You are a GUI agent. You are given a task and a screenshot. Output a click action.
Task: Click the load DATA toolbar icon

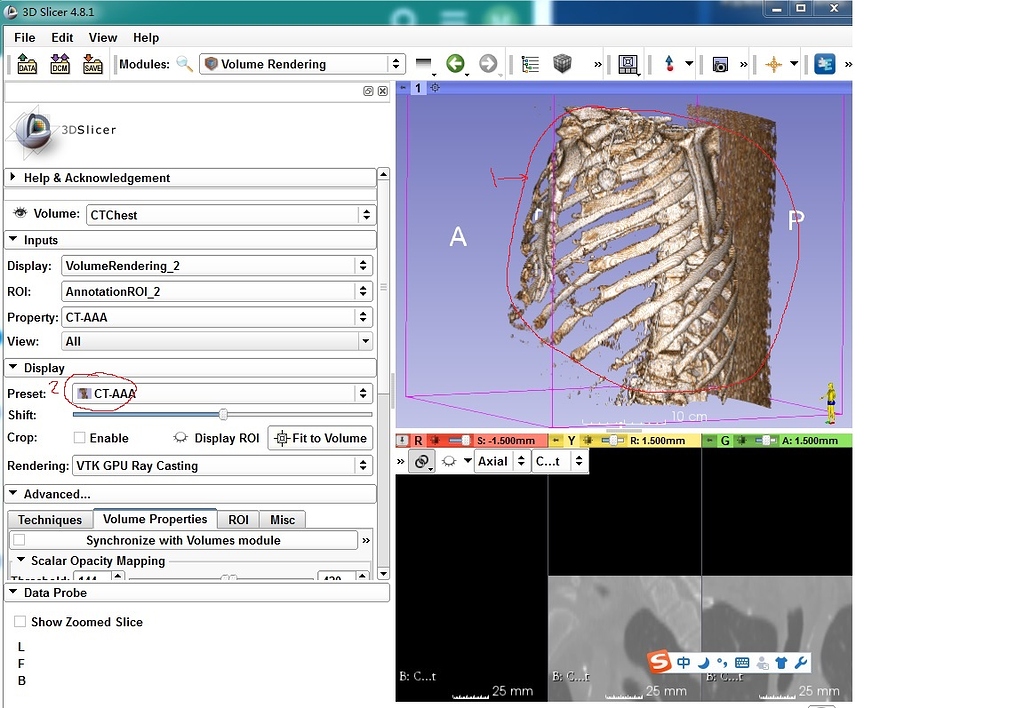(x=27, y=64)
